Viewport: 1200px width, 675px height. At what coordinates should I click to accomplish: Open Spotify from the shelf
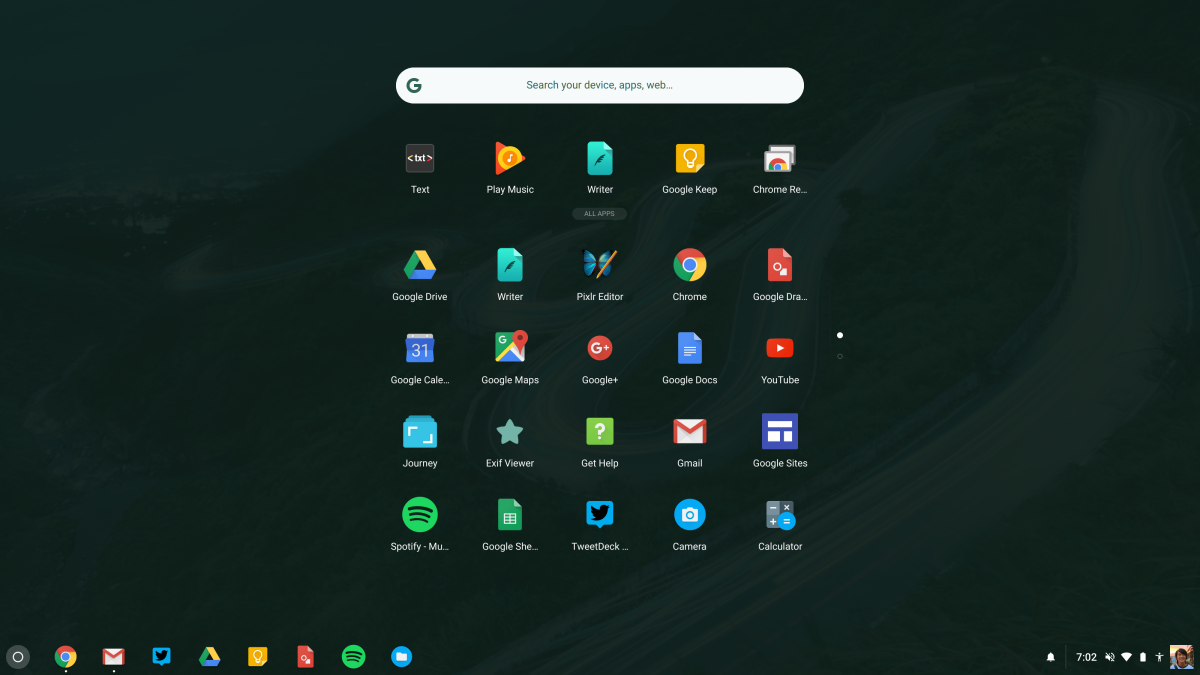click(354, 657)
